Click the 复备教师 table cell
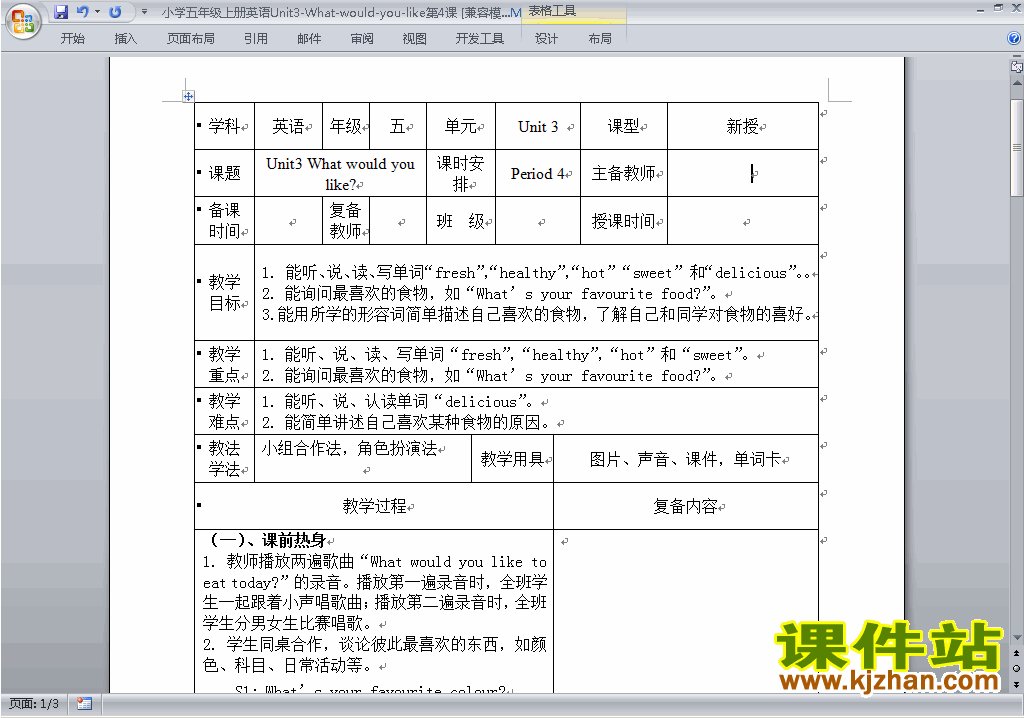The width and height of the screenshot is (1024, 718). [345, 221]
